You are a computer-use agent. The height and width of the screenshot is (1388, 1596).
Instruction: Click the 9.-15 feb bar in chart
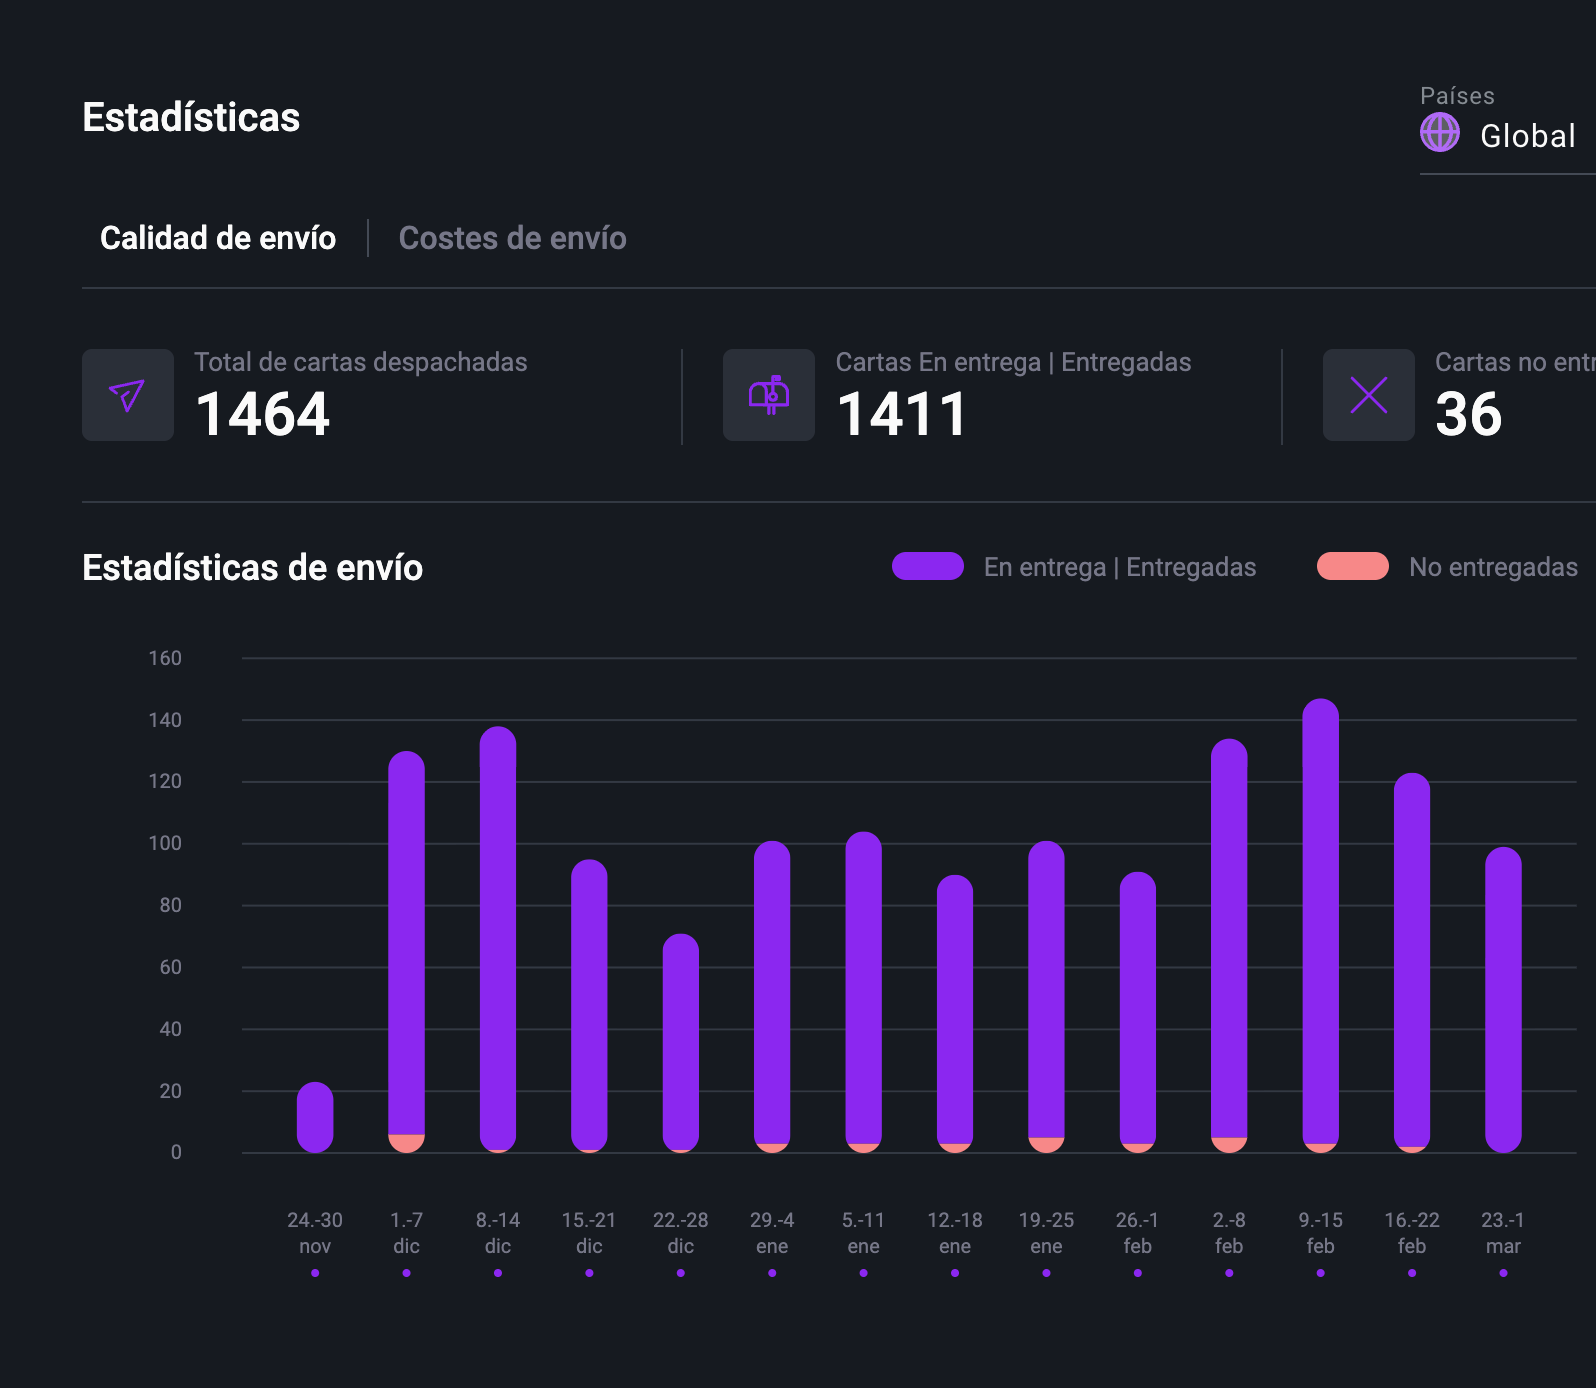pyautogui.click(x=1320, y=920)
